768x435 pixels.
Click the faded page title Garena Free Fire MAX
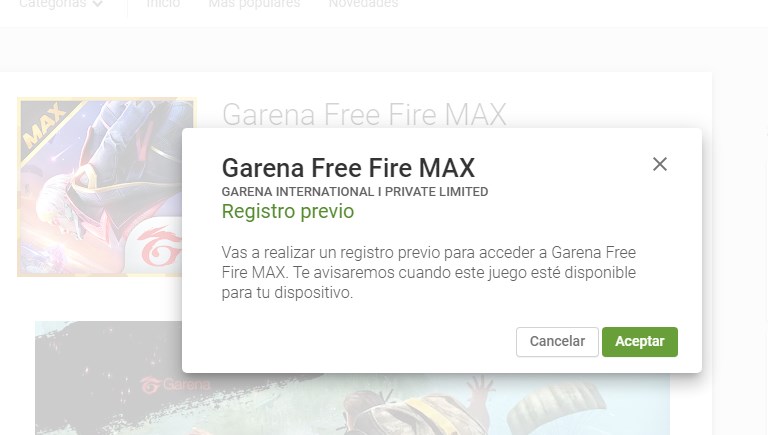point(364,114)
